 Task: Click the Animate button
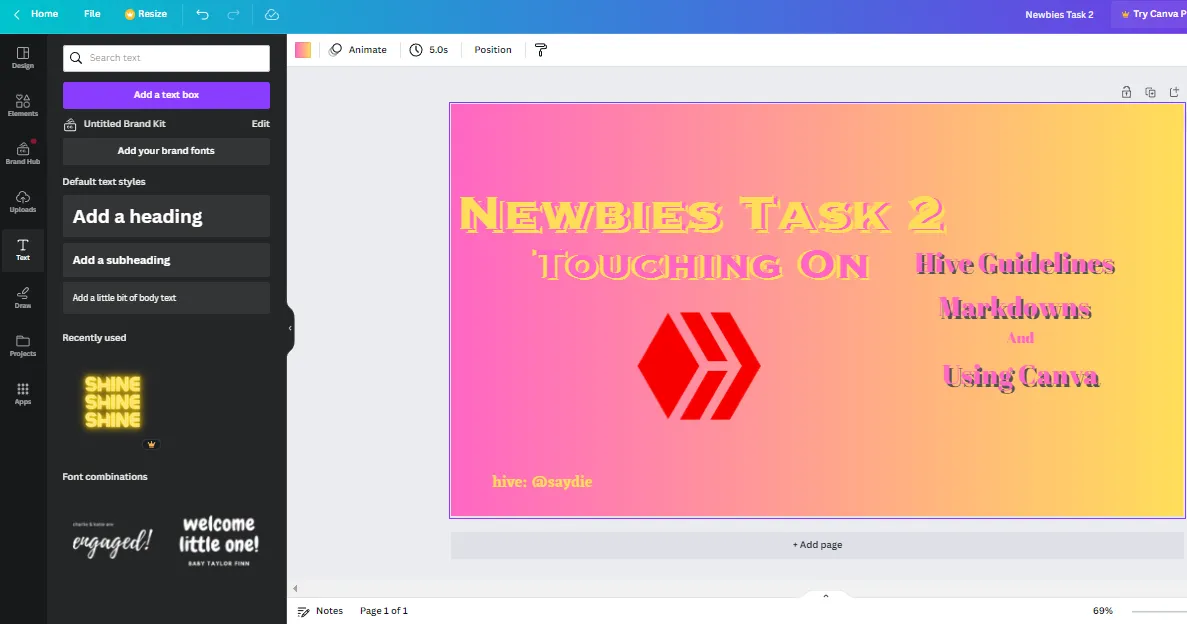(358, 50)
